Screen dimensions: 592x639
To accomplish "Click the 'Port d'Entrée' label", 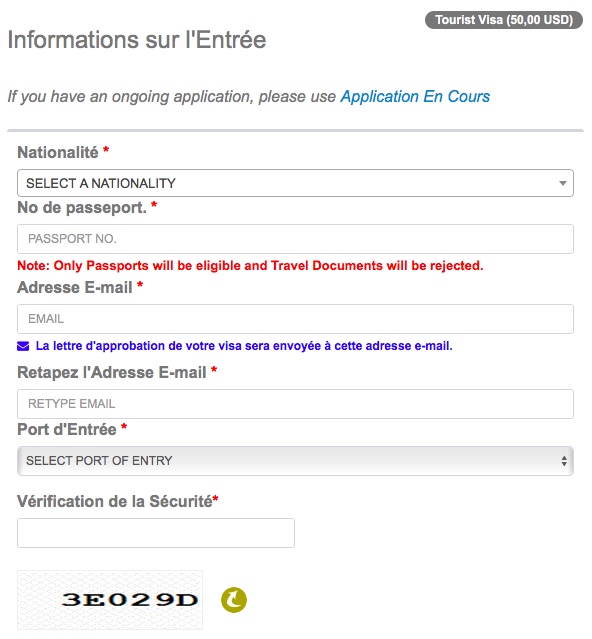I will [67, 430].
